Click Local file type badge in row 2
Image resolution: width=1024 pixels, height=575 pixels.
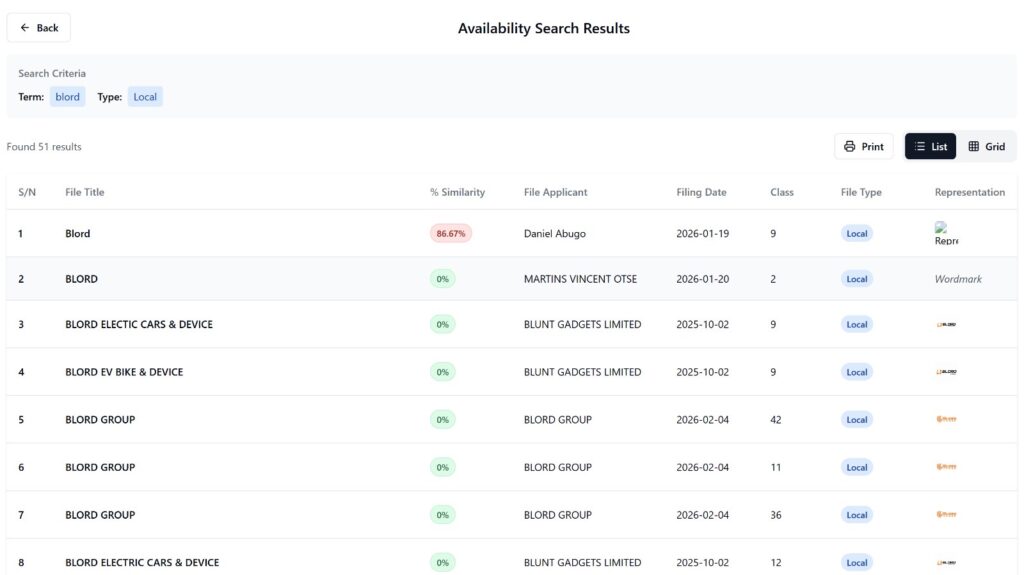click(856, 279)
